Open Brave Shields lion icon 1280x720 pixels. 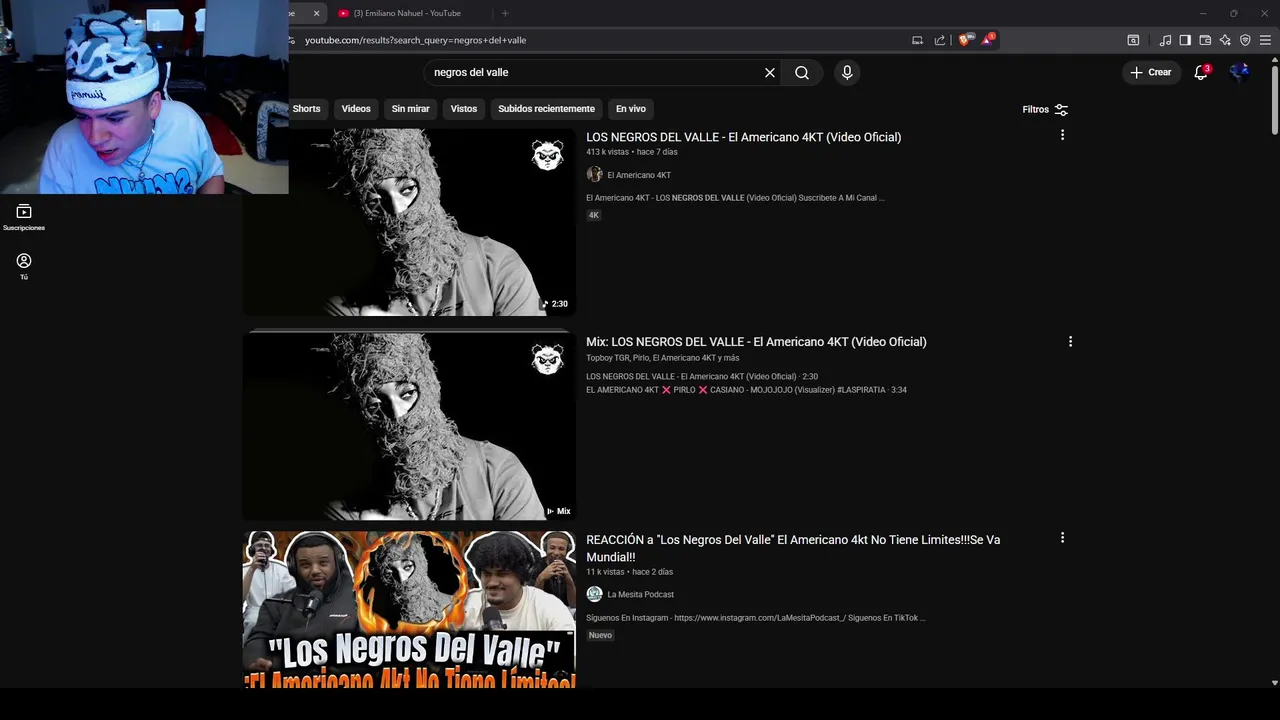pyautogui.click(x=965, y=40)
